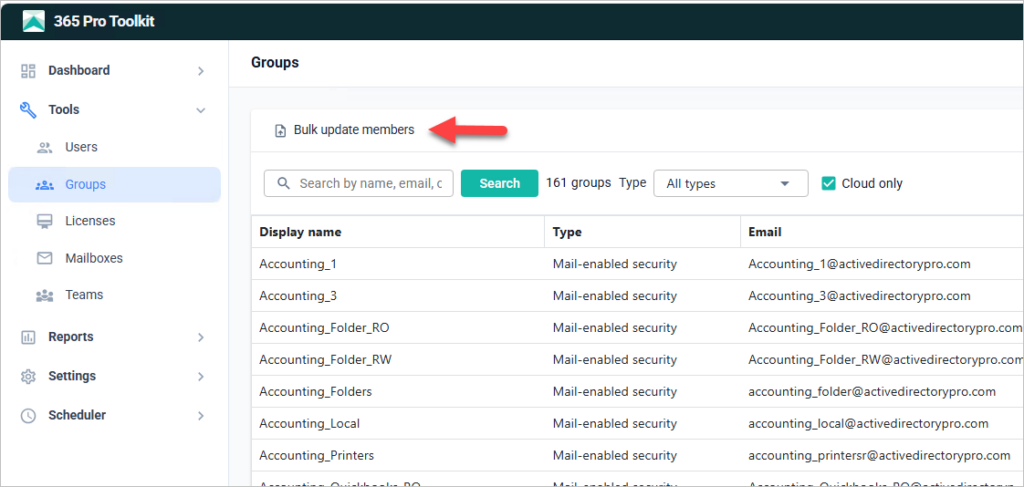
Task: Click the 161 groups count text
Action: point(579,183)
